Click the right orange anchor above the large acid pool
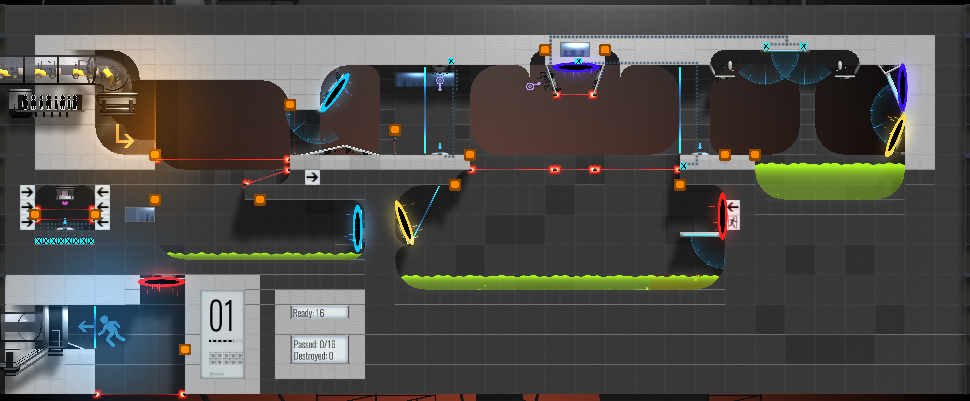 (755, 155)
